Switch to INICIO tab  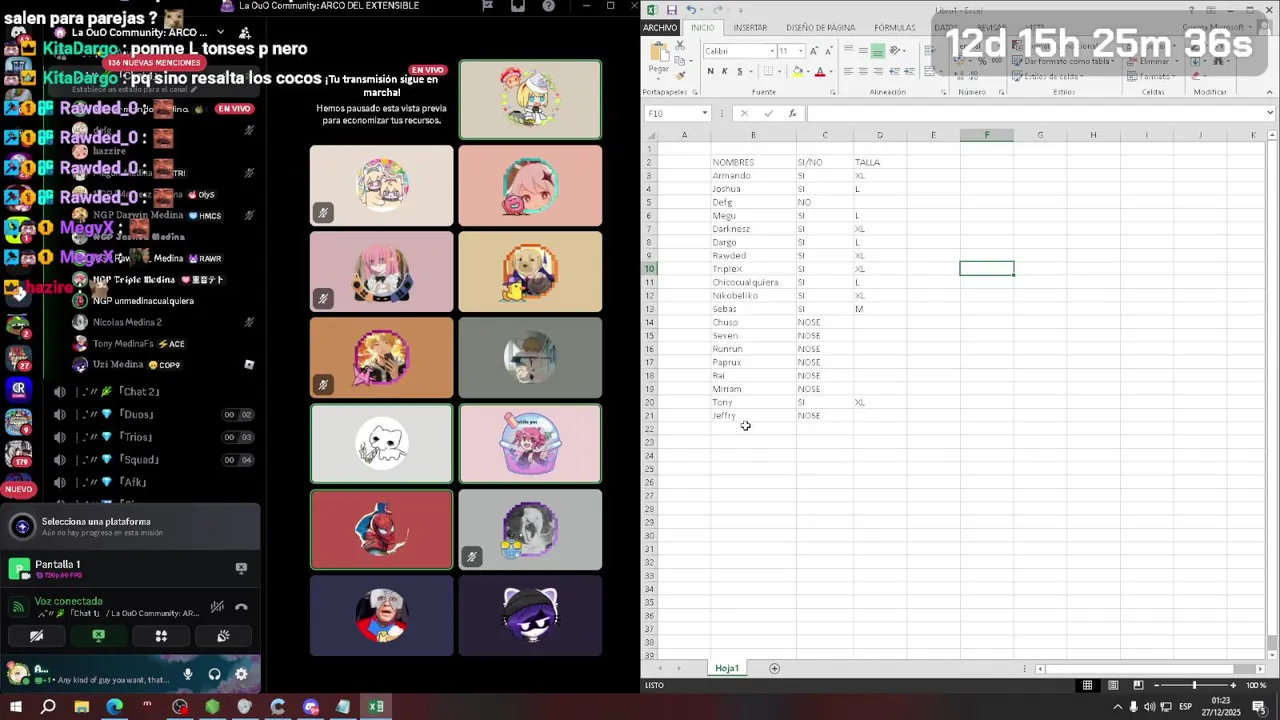(x=703, y=27)
